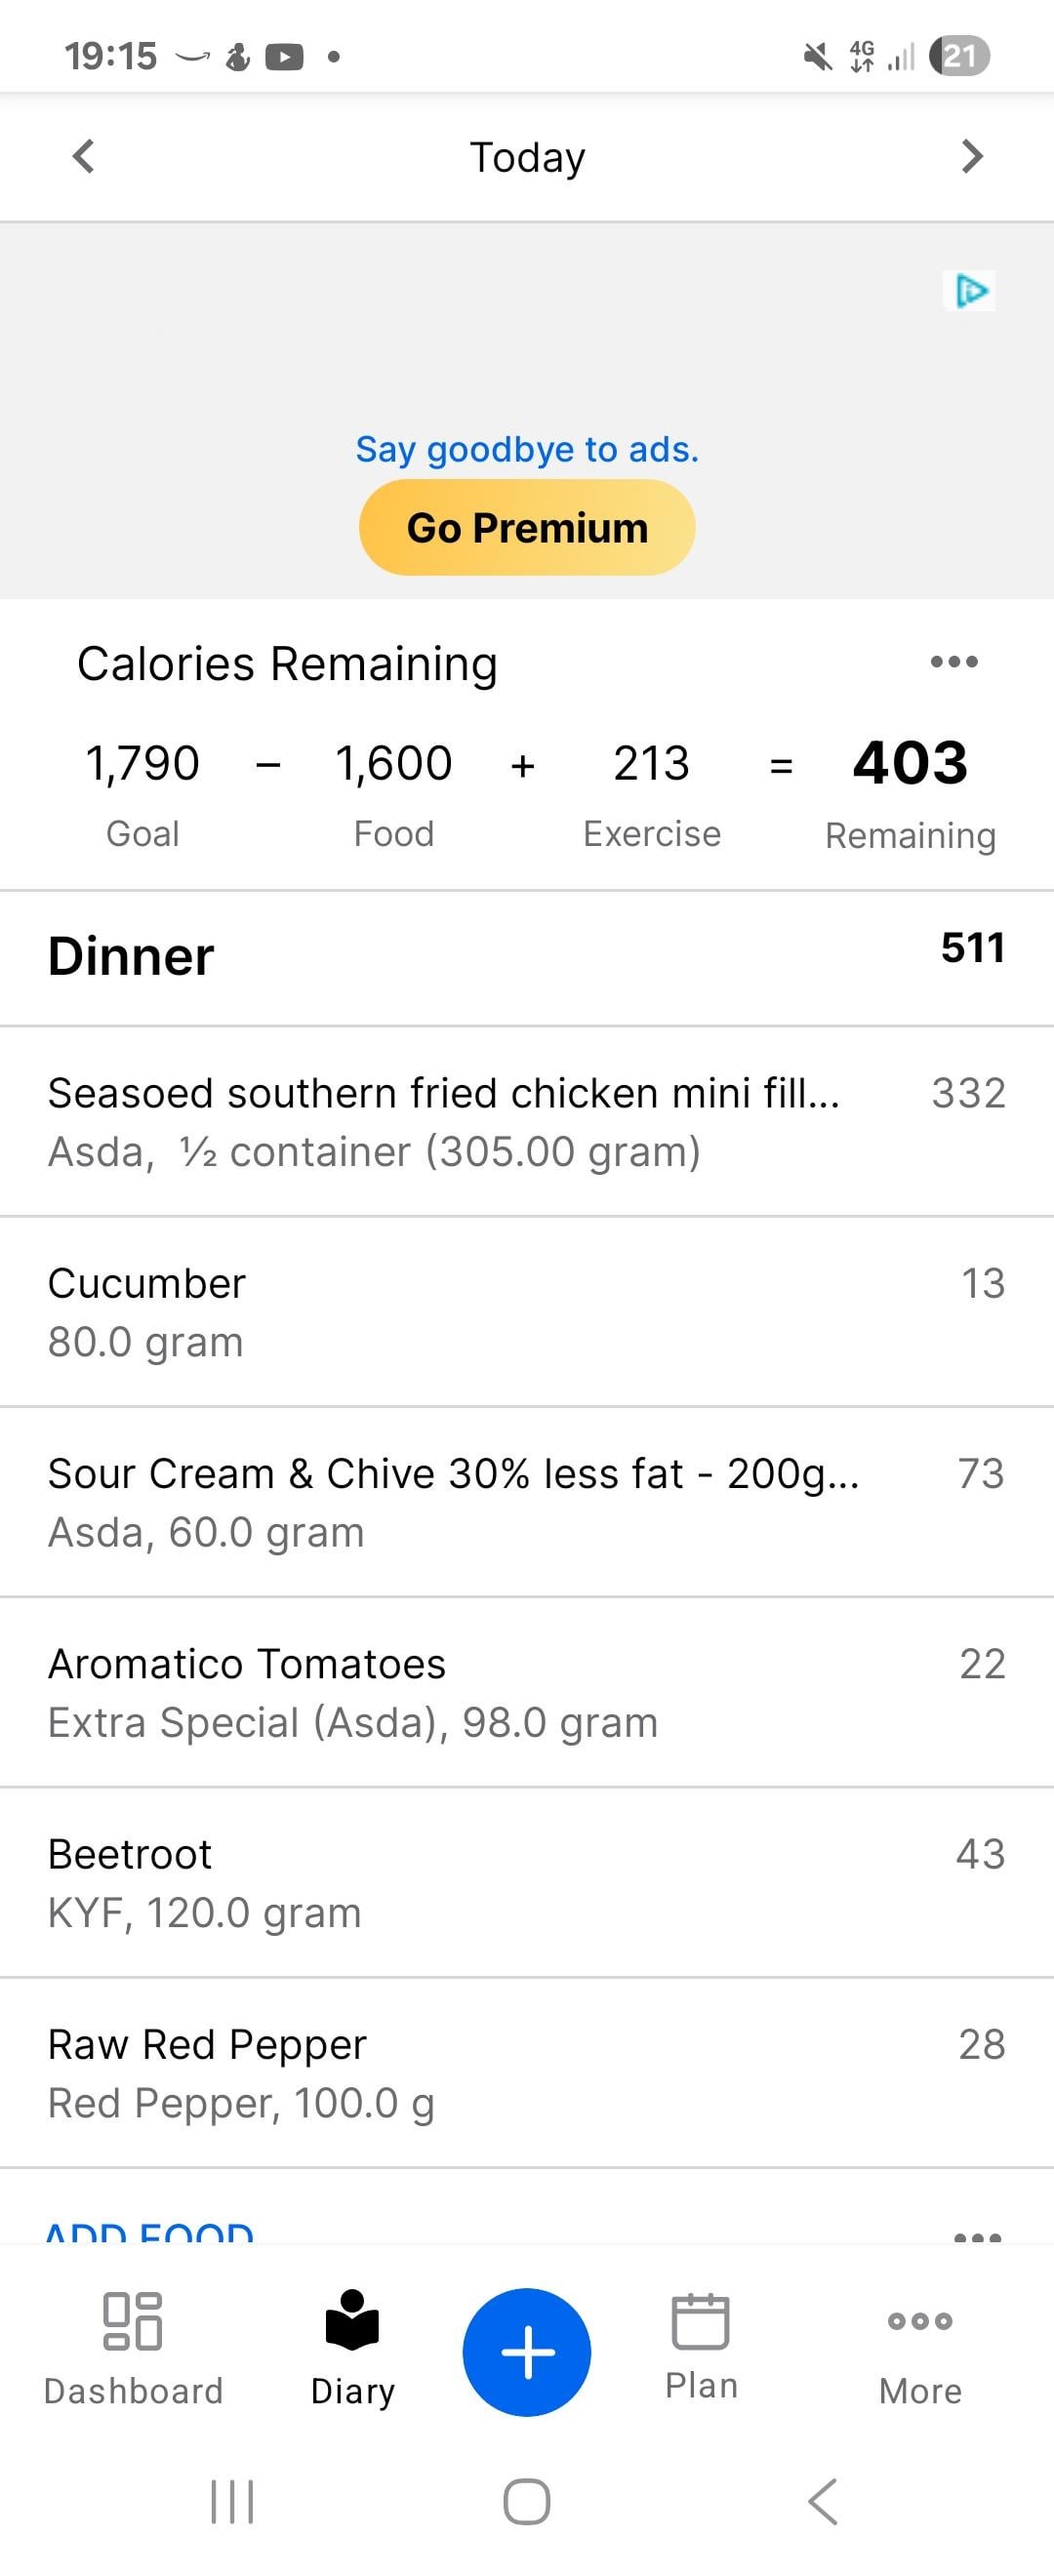Go to previous day arrow
The width and height of the screenshot is (1054, 2576).
tap(84, 156)
